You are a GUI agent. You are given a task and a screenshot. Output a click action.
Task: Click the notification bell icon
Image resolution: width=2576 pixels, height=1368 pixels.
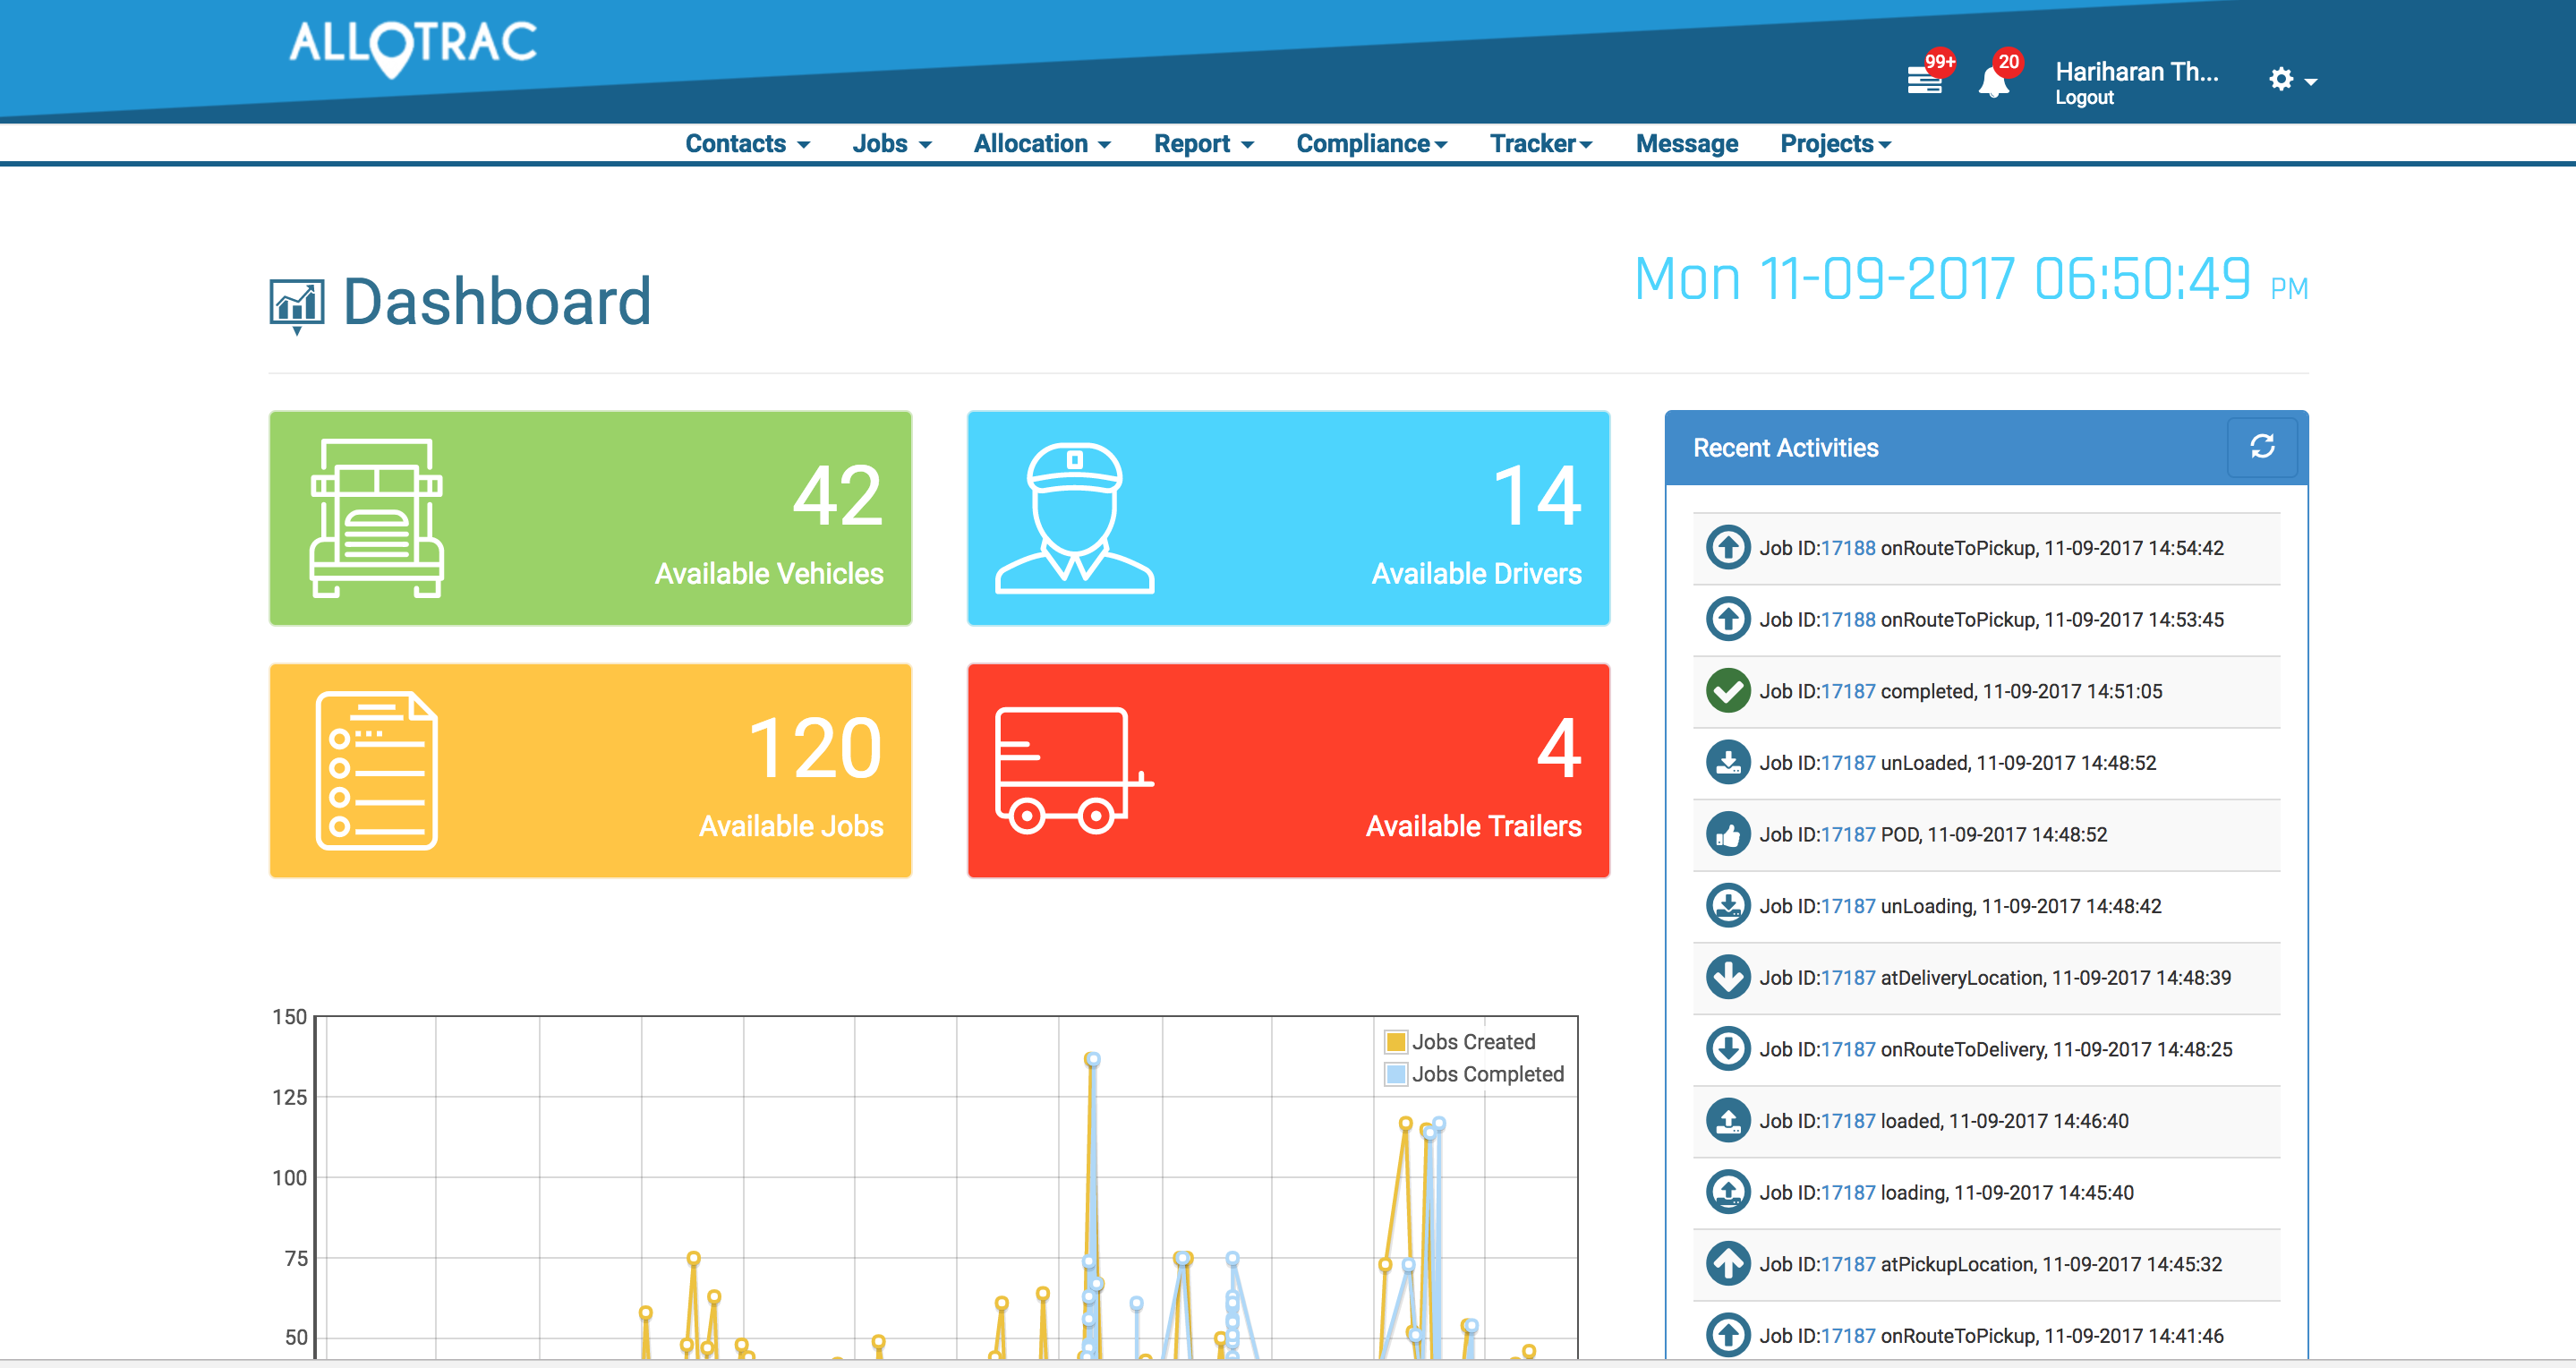point(1993,82)
